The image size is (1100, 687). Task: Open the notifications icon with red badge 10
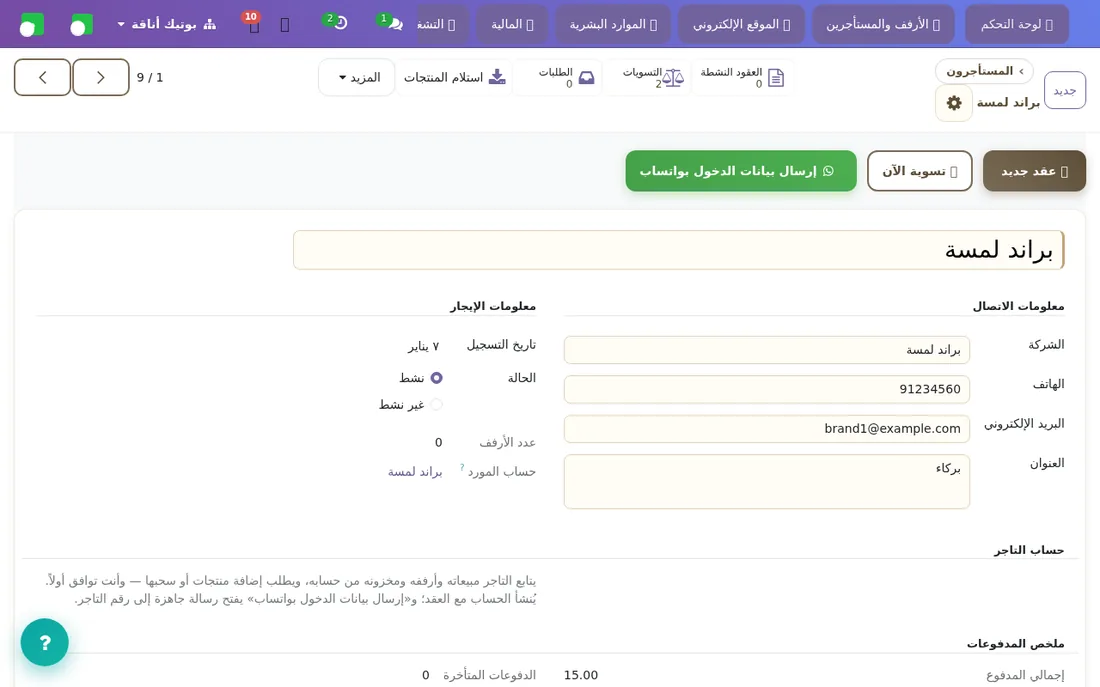point(253,24)
